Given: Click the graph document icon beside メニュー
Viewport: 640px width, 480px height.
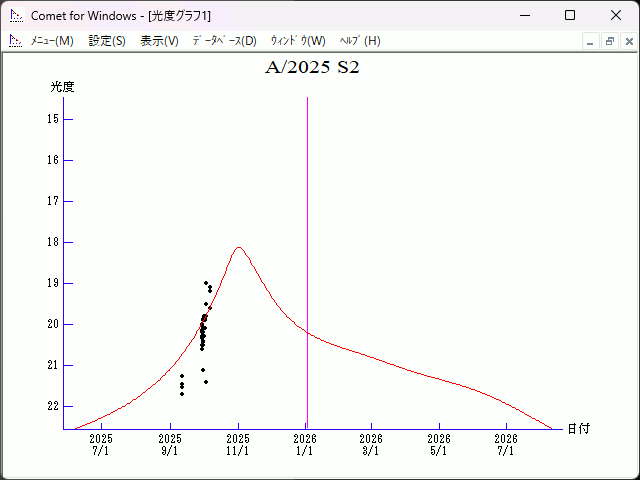Looking at the screenshot, I should tap(15, 41).
